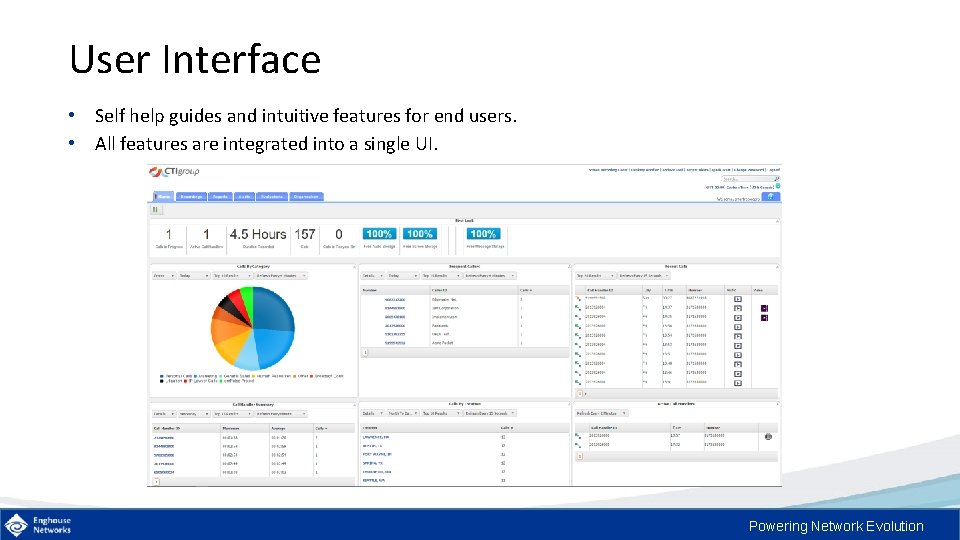
Task: Click the blue home icon button at top right
Action: coord(771,197)
